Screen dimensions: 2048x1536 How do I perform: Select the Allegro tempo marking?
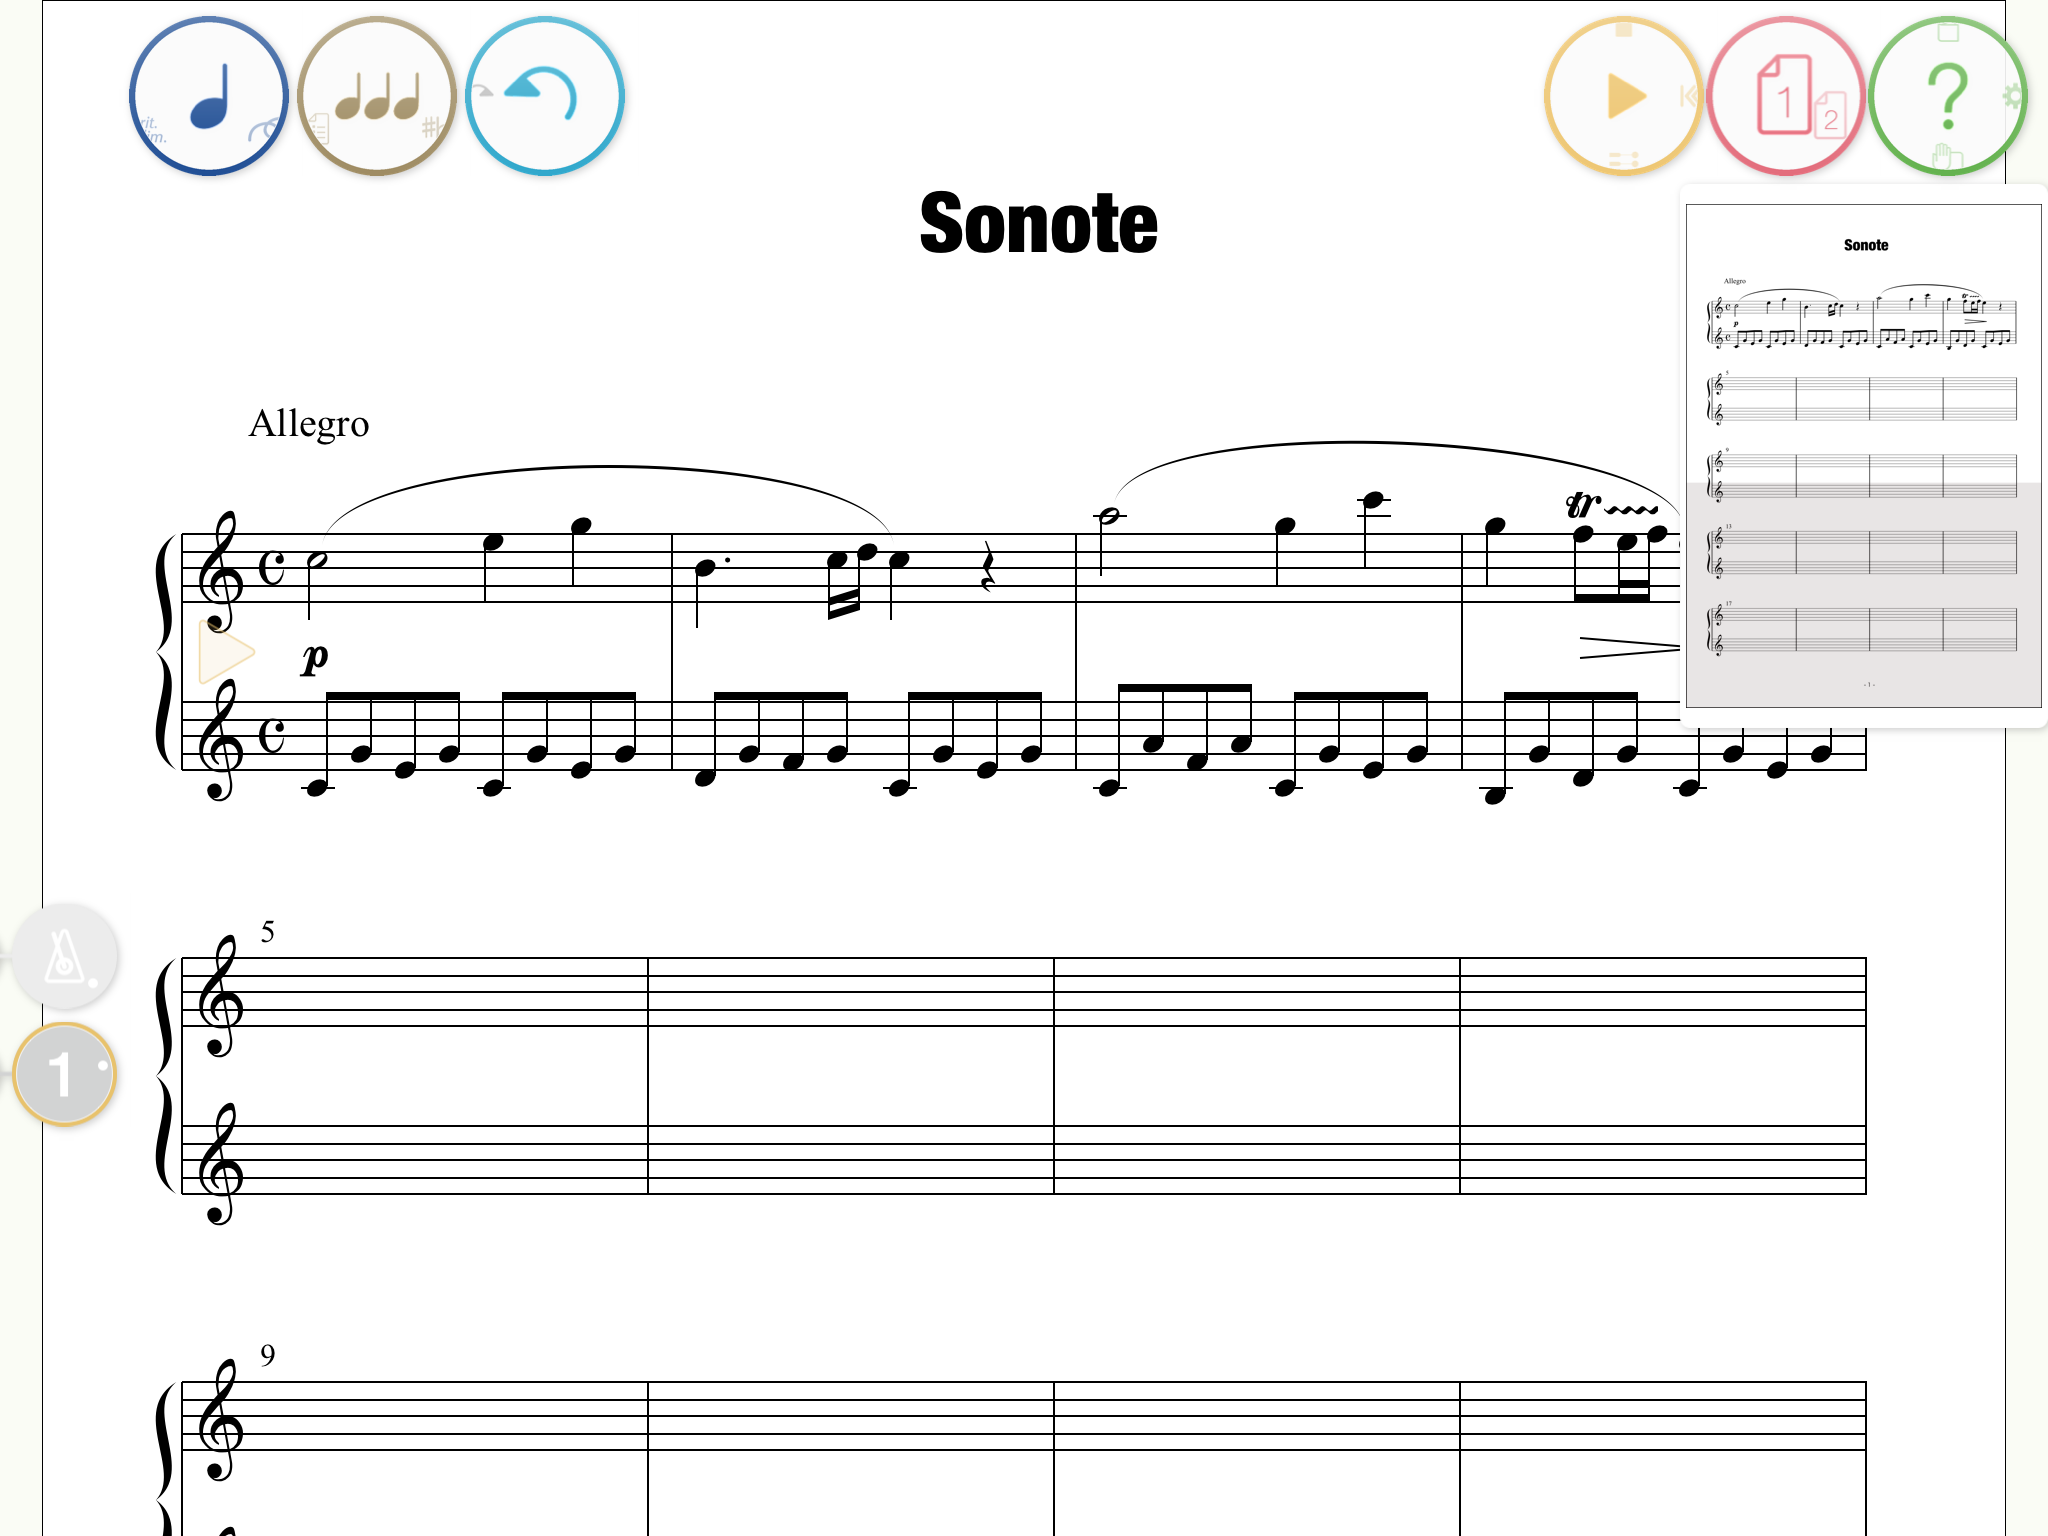[x=309, y=424]
